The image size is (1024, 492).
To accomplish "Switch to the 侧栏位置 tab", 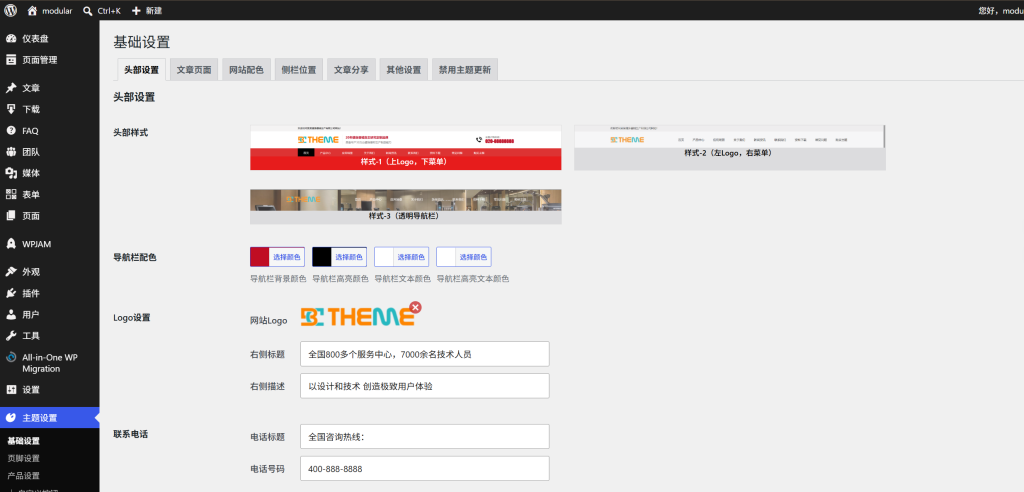I will pyautogui.click(x=298, y=70).
